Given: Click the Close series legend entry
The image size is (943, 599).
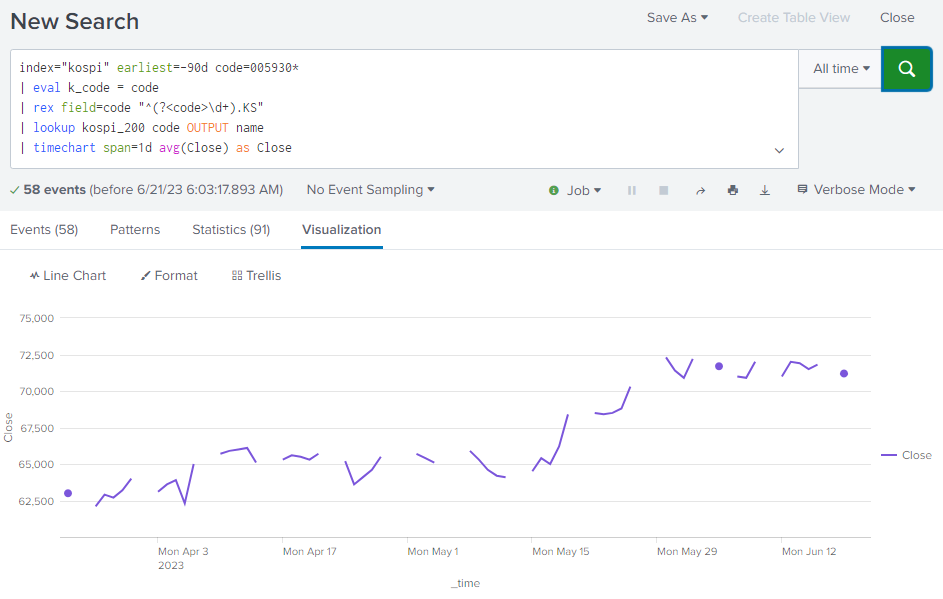Looking at the screenshot, I should pos(906,455).
